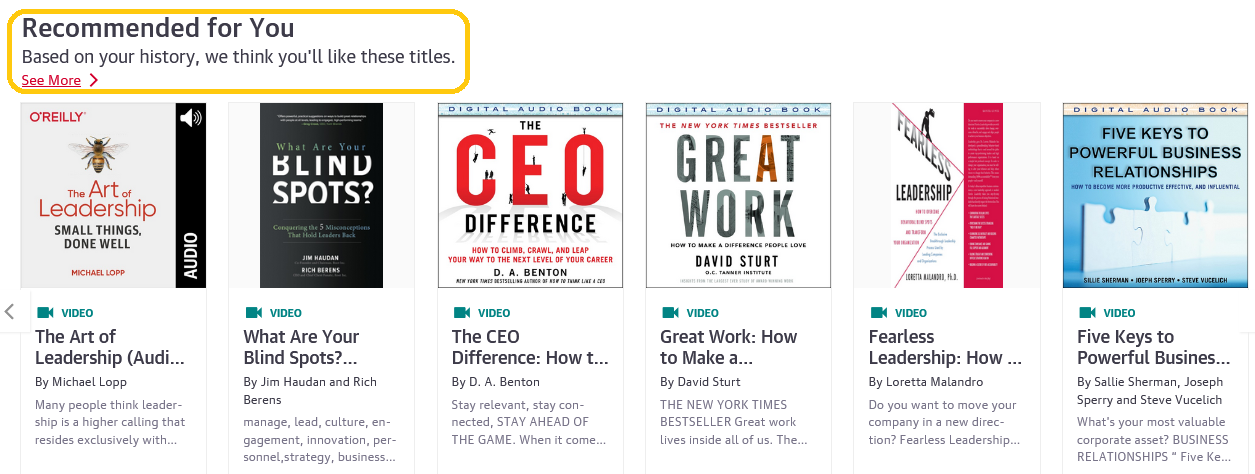Open Fearless Leadership title link
This screenshot has height=474, width=1255.
tap(945, 347)
